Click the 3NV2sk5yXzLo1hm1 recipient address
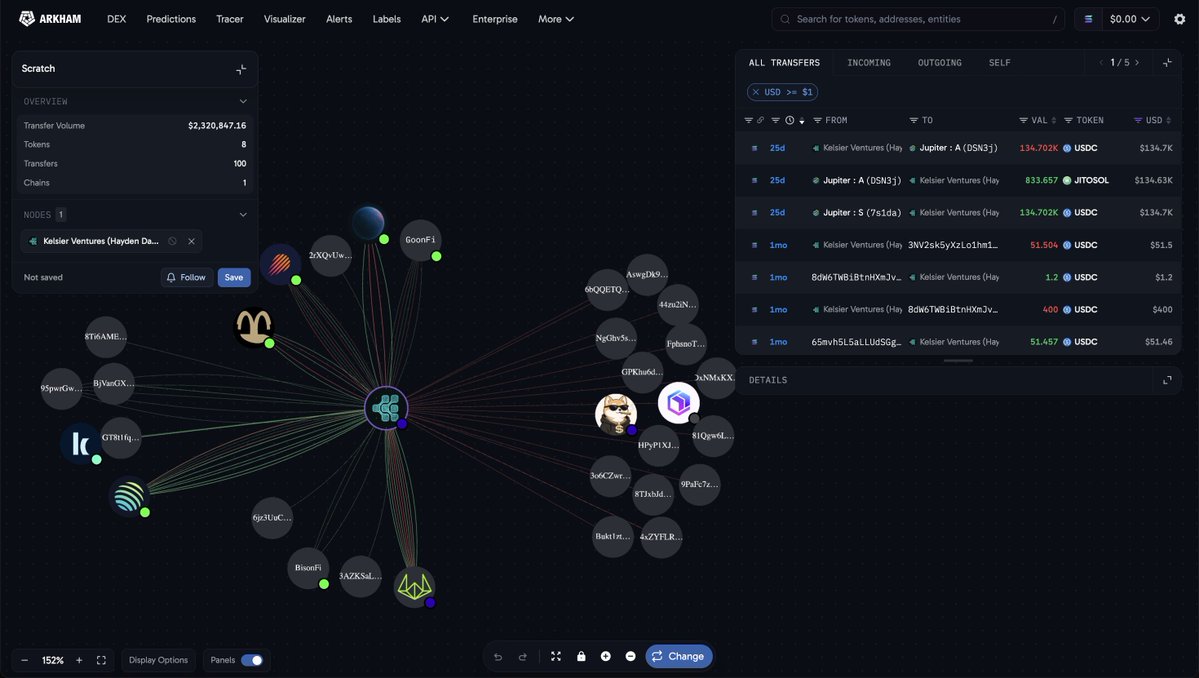Image resolution: width=1199 pixels, height=678 pixels. 953,245
